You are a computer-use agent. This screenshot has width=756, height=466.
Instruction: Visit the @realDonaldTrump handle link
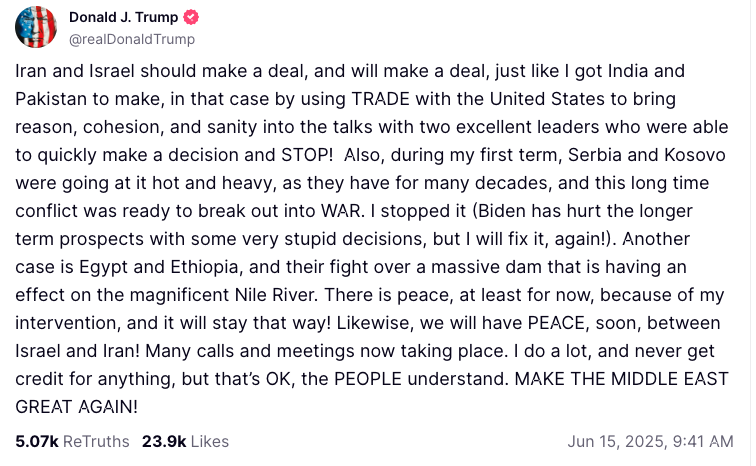click(x=132, y=39)
